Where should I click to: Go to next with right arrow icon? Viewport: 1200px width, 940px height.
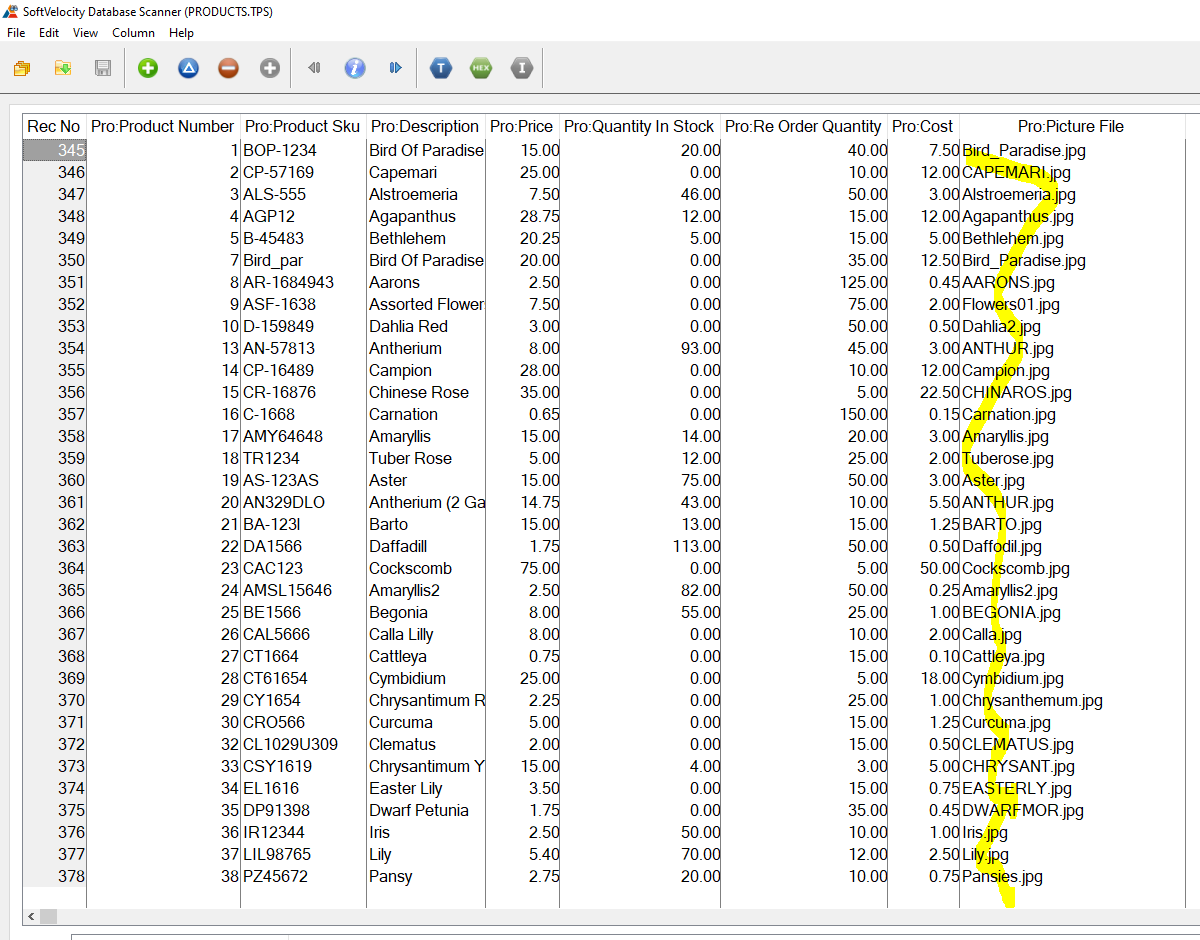click(x=395, y=68)
